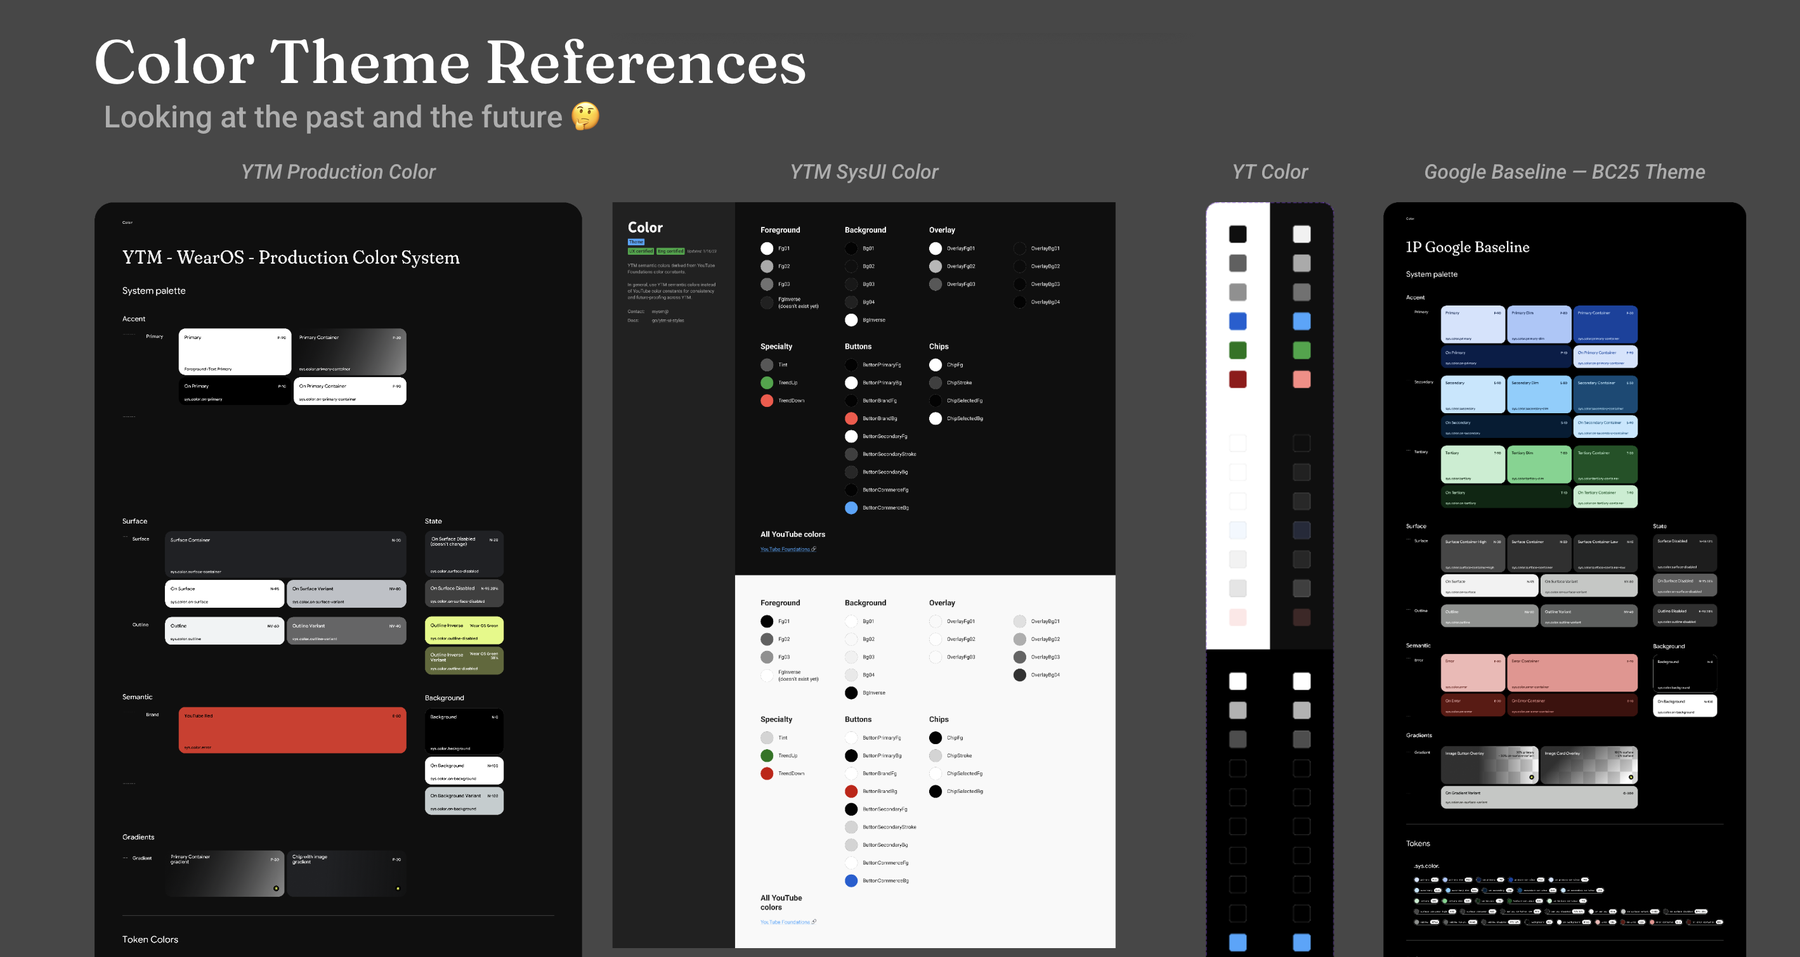This screenshot has height=957, width=1800.
Task: Click the lime Outline Inverse card
Action: click(x=464, y=630)
